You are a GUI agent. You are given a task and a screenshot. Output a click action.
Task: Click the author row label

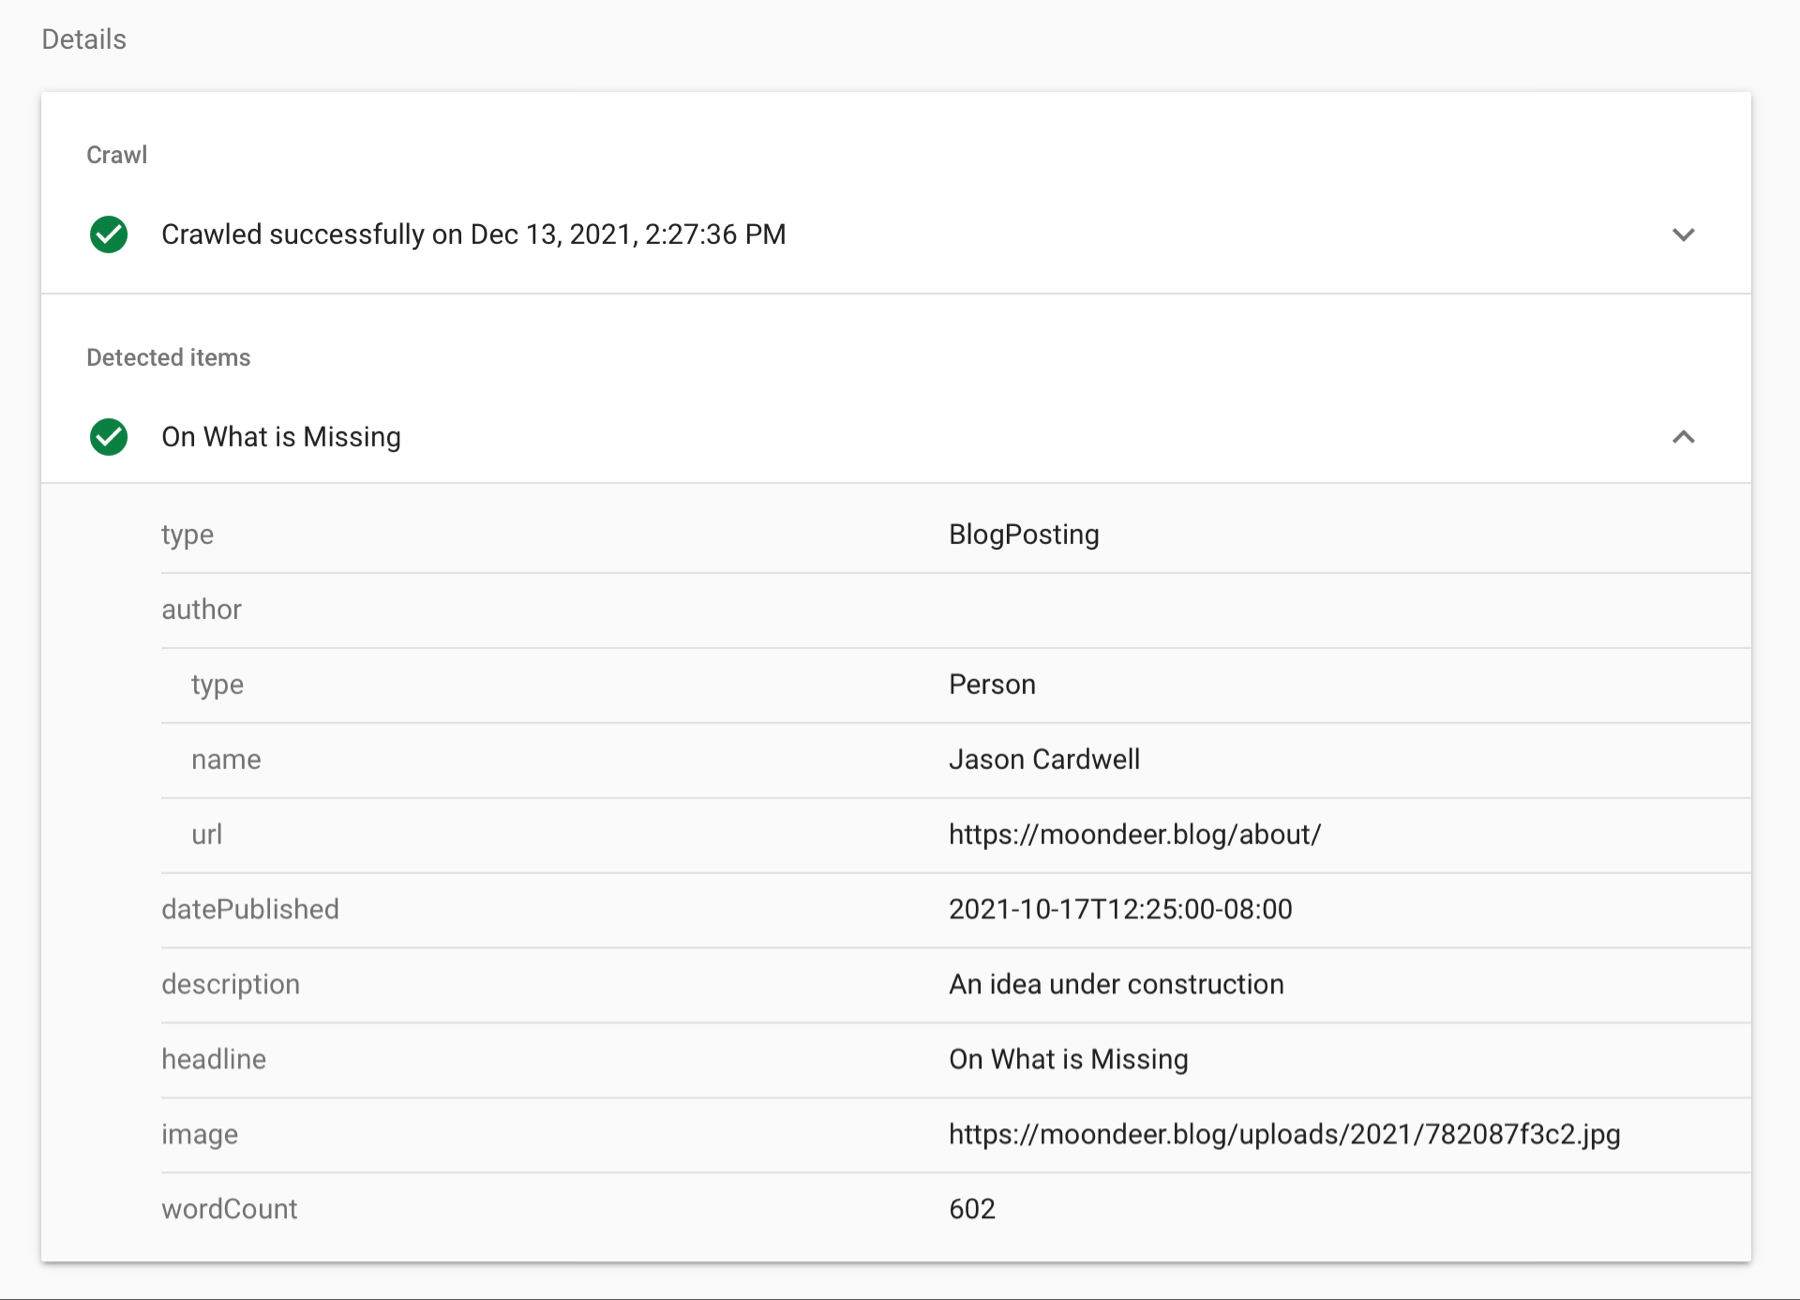click(201, 610)
